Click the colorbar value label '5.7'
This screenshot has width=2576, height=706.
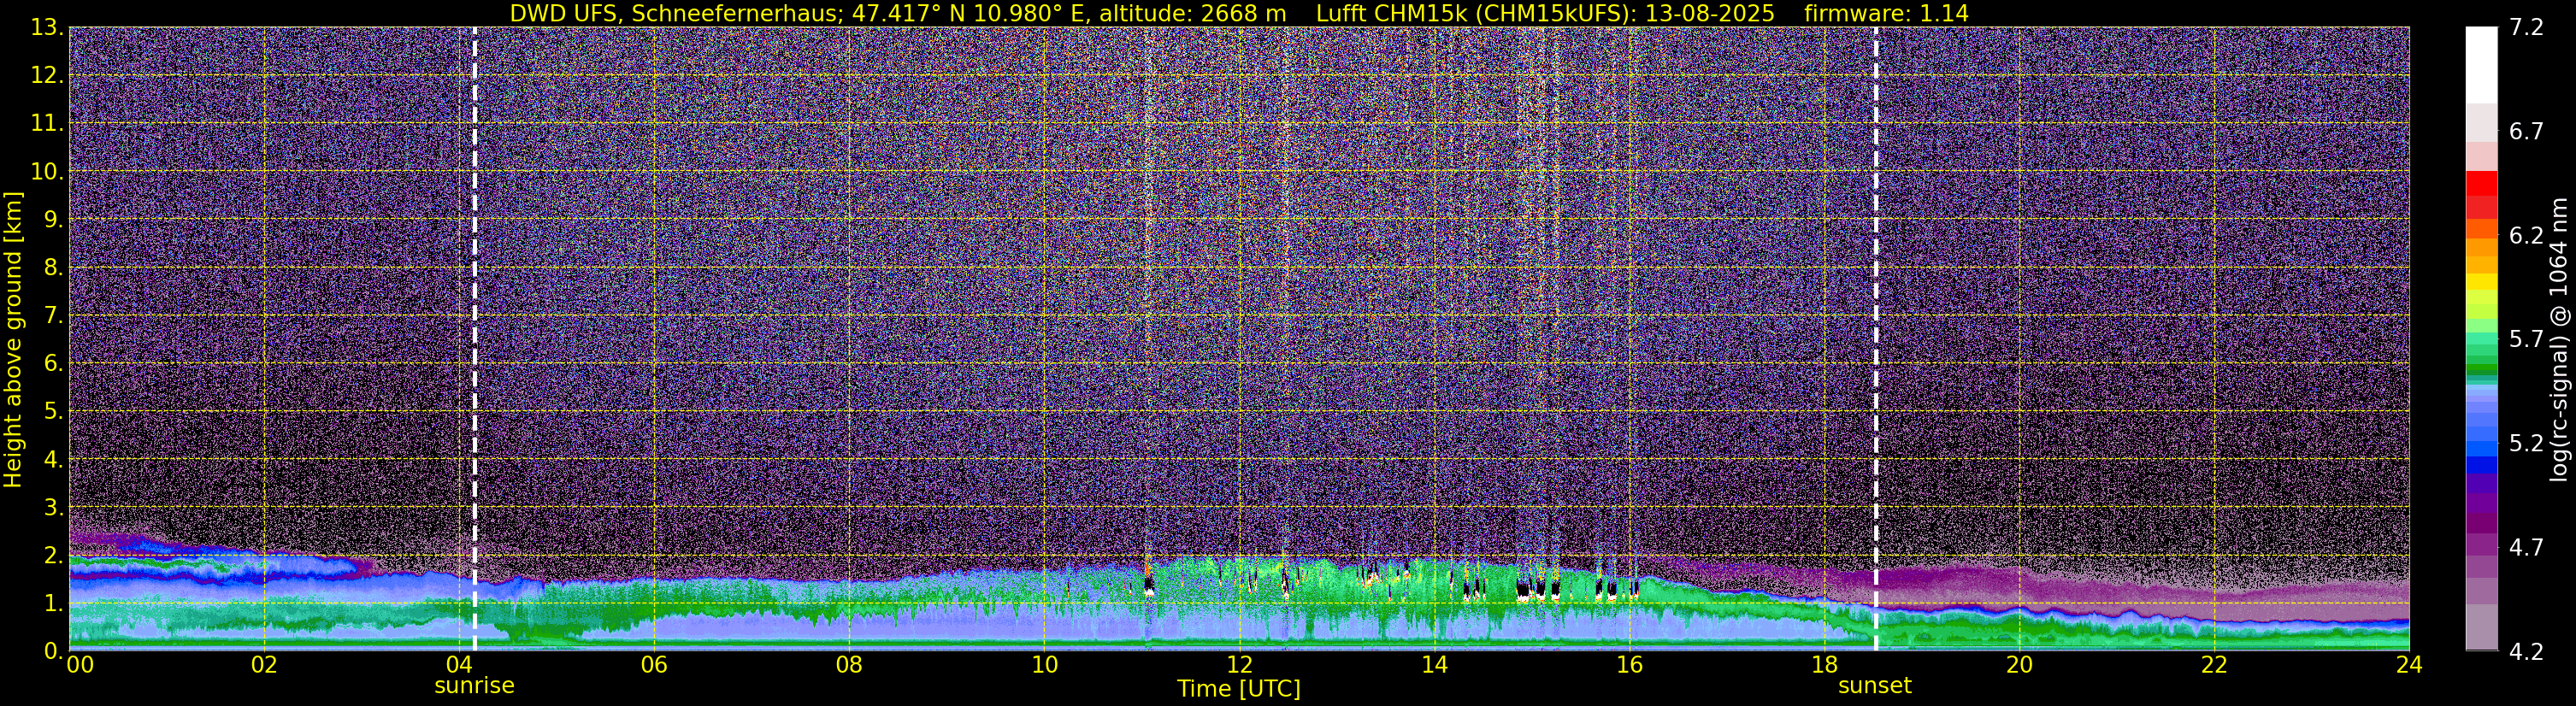2526,339
